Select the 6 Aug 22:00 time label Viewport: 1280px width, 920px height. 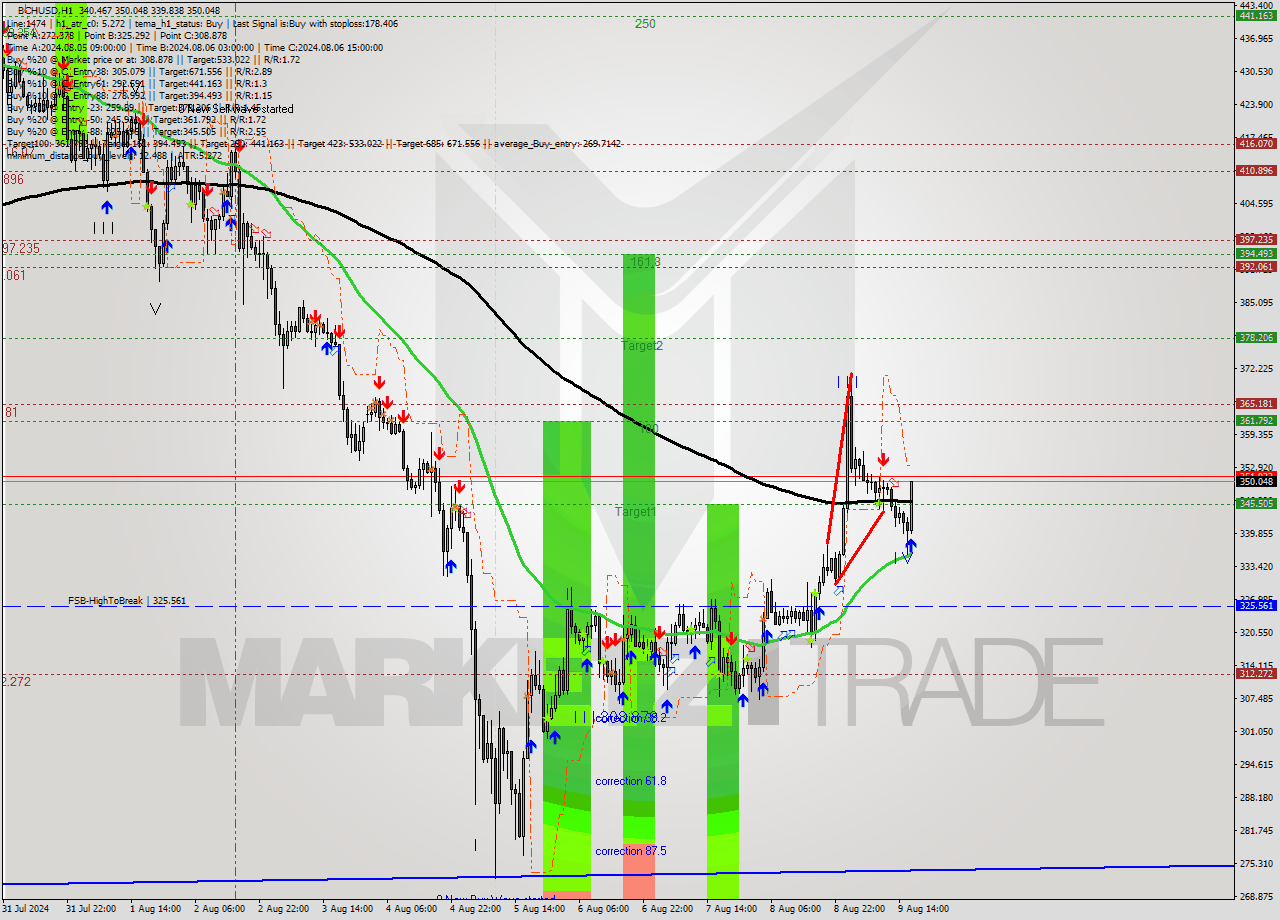(667, 909)
